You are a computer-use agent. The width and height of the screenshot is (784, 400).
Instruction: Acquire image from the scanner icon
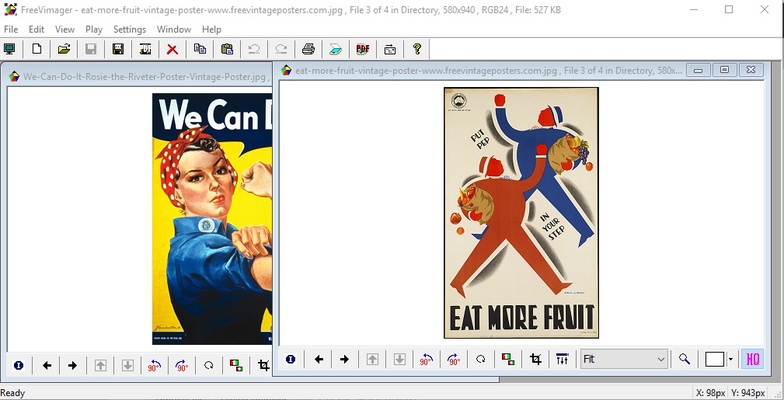point(336,49)
